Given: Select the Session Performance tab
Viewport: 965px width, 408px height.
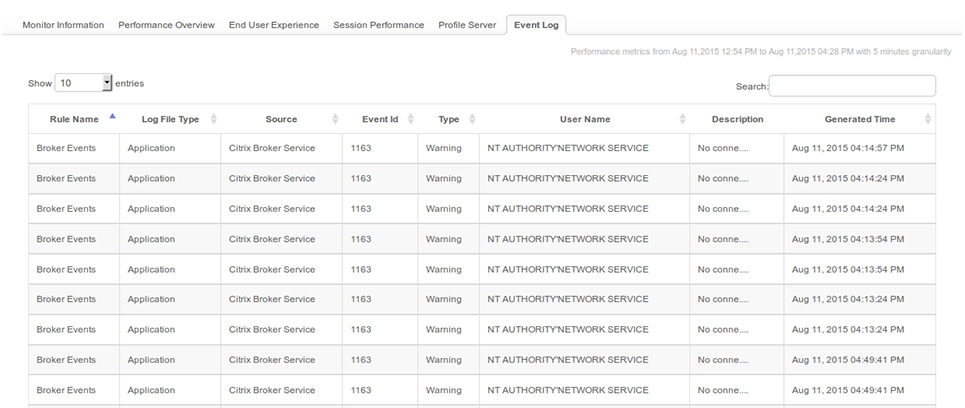Looking at the screenshot, I should (x=379, y=25).
